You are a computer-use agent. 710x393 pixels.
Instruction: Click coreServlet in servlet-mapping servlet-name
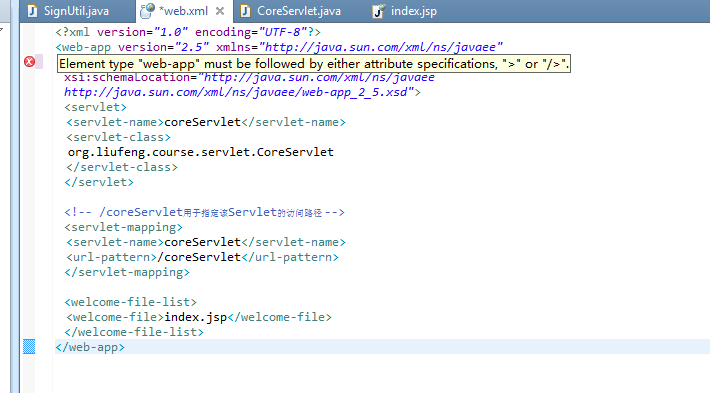[202, 242]
